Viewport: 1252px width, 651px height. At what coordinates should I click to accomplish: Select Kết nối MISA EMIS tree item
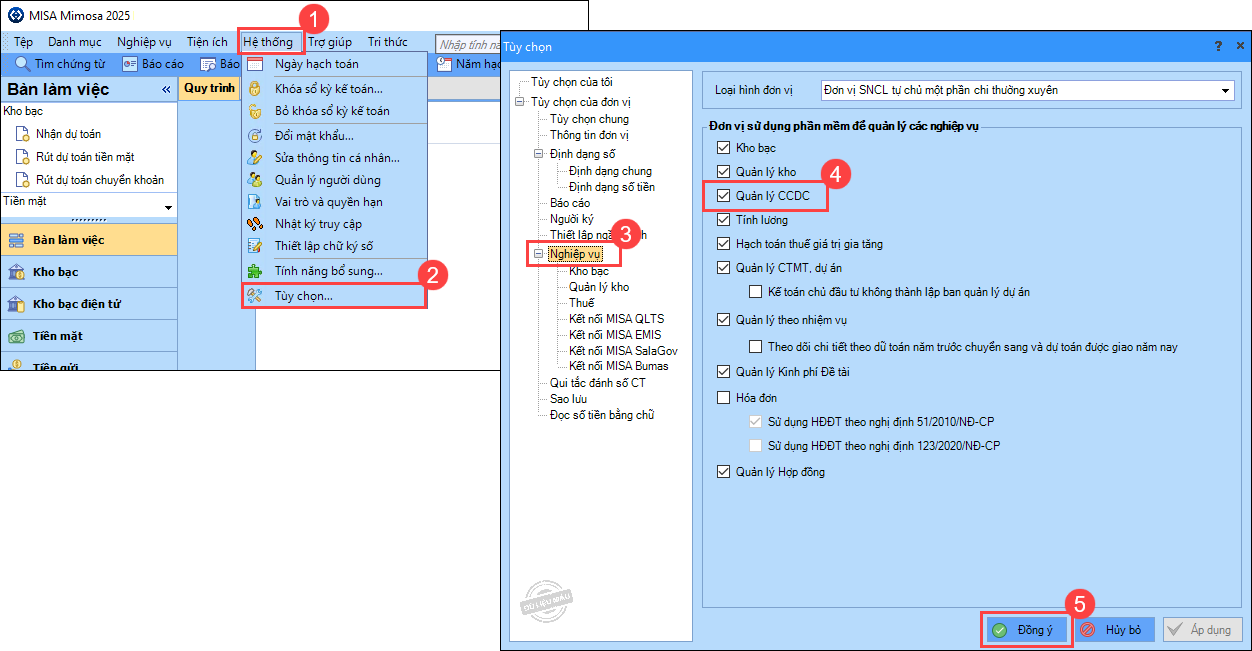615,335
